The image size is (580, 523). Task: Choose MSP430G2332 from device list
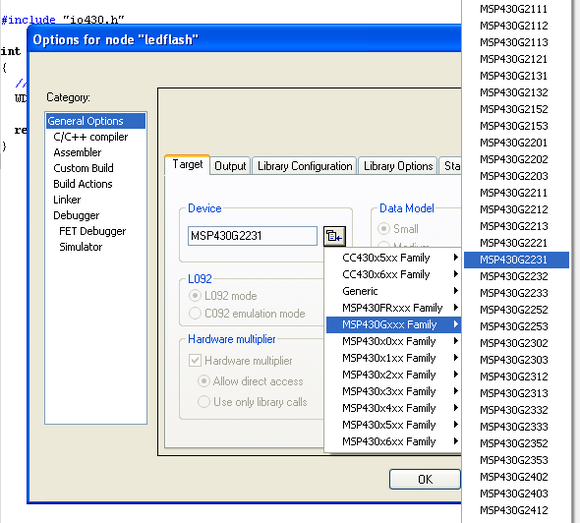tap(516, 410)
